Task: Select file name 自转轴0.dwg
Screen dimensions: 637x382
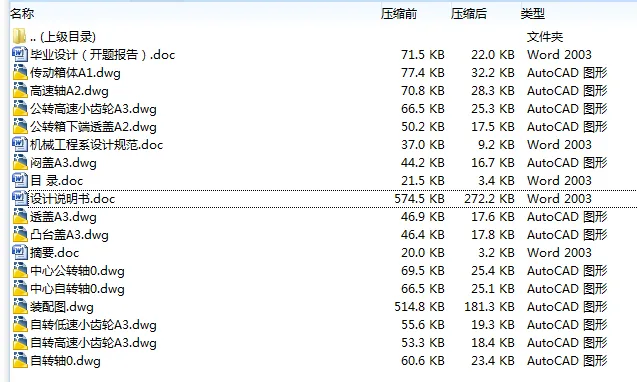Action: coord(65,360)
